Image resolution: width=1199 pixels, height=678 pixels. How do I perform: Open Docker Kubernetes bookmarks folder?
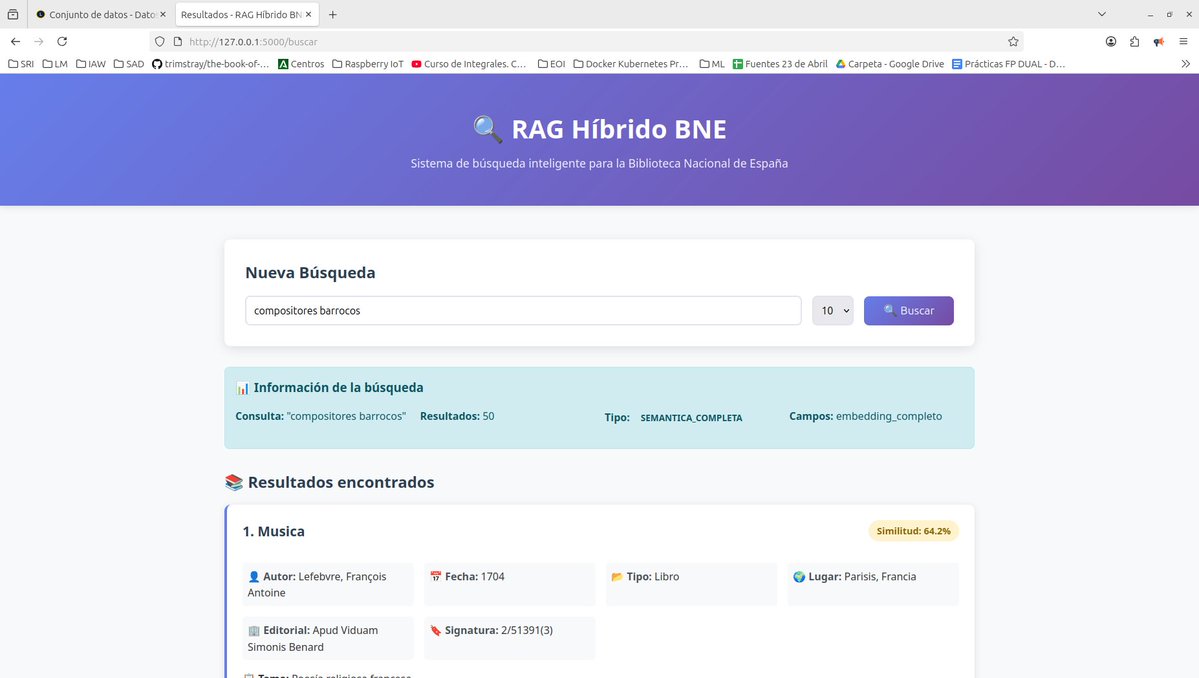pos(631,64)
